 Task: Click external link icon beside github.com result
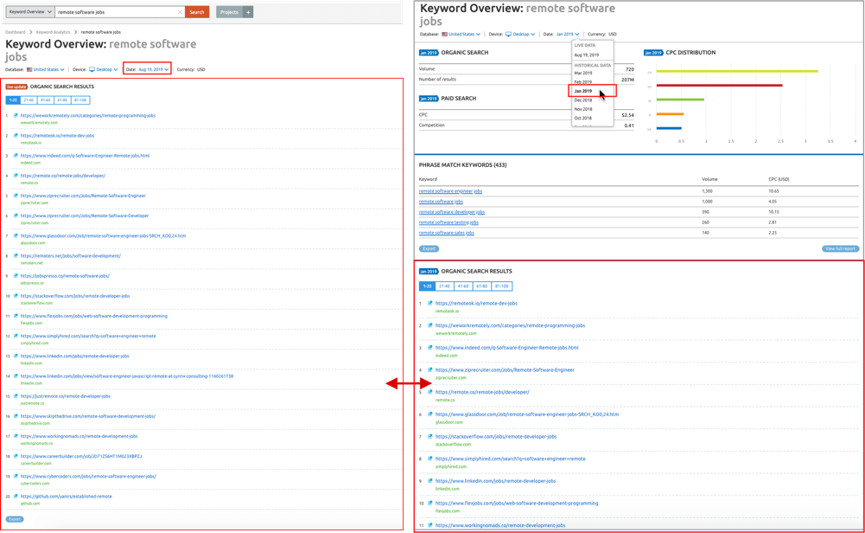point(15,496)
